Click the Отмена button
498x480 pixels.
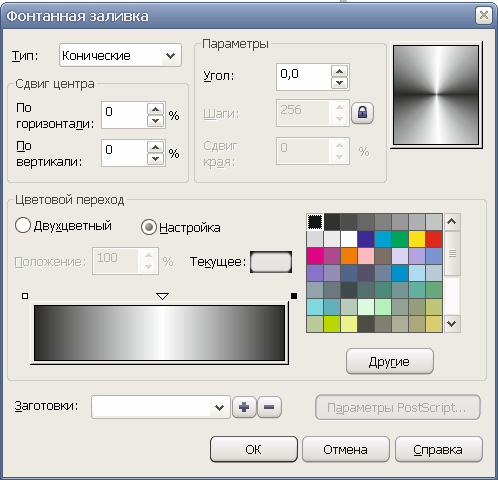[x=346, y=449]
